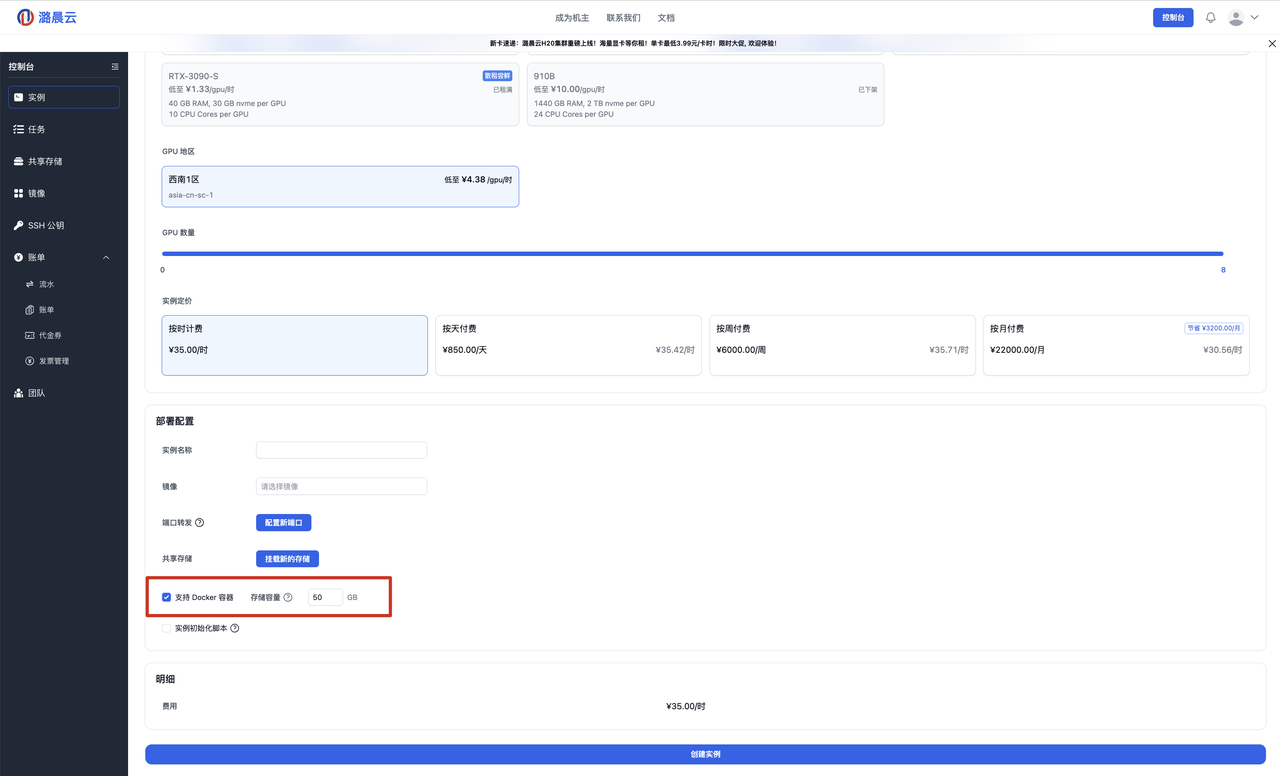Screen dimensions: 1280x776
Task: Open the 文档 top link
Action: [x=666, y=18]
